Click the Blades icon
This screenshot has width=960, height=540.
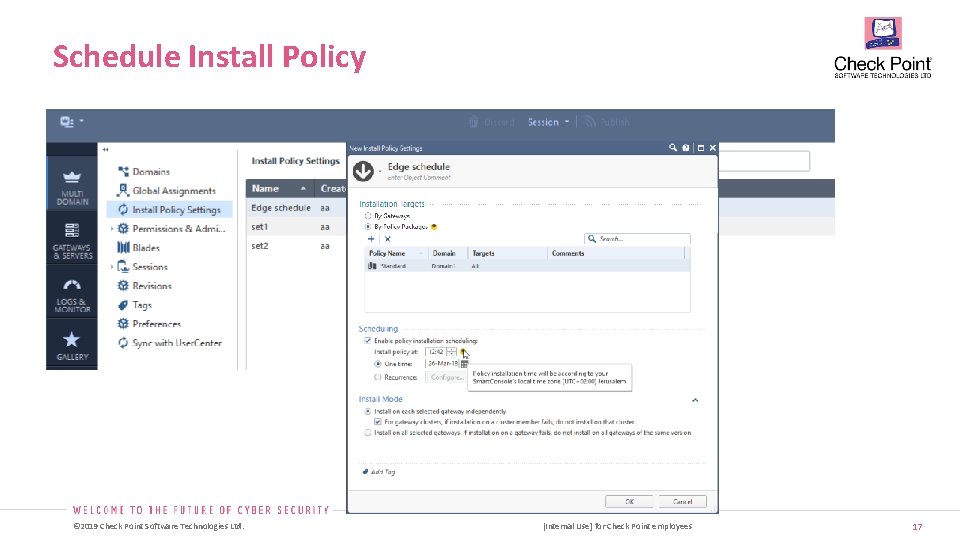[123, 247]
